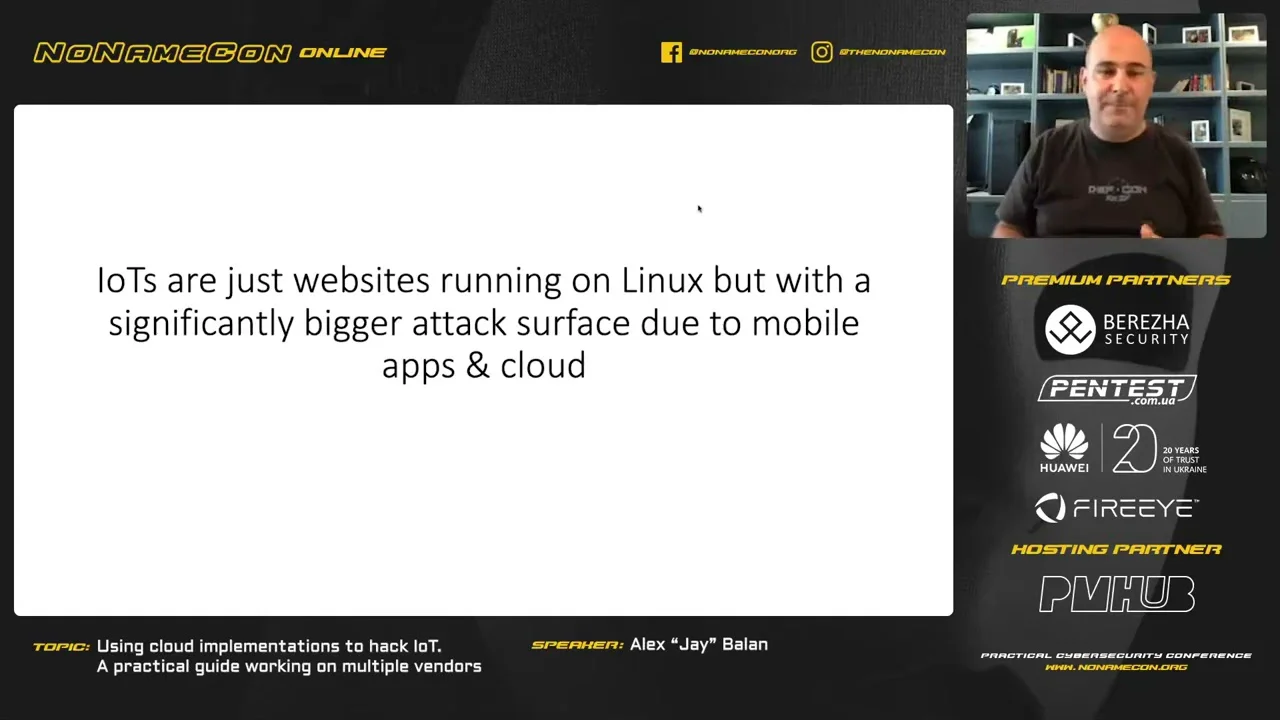Select the speaker webcam video thumbnail
1280x720 pixels.
[x=1116, y=126]
